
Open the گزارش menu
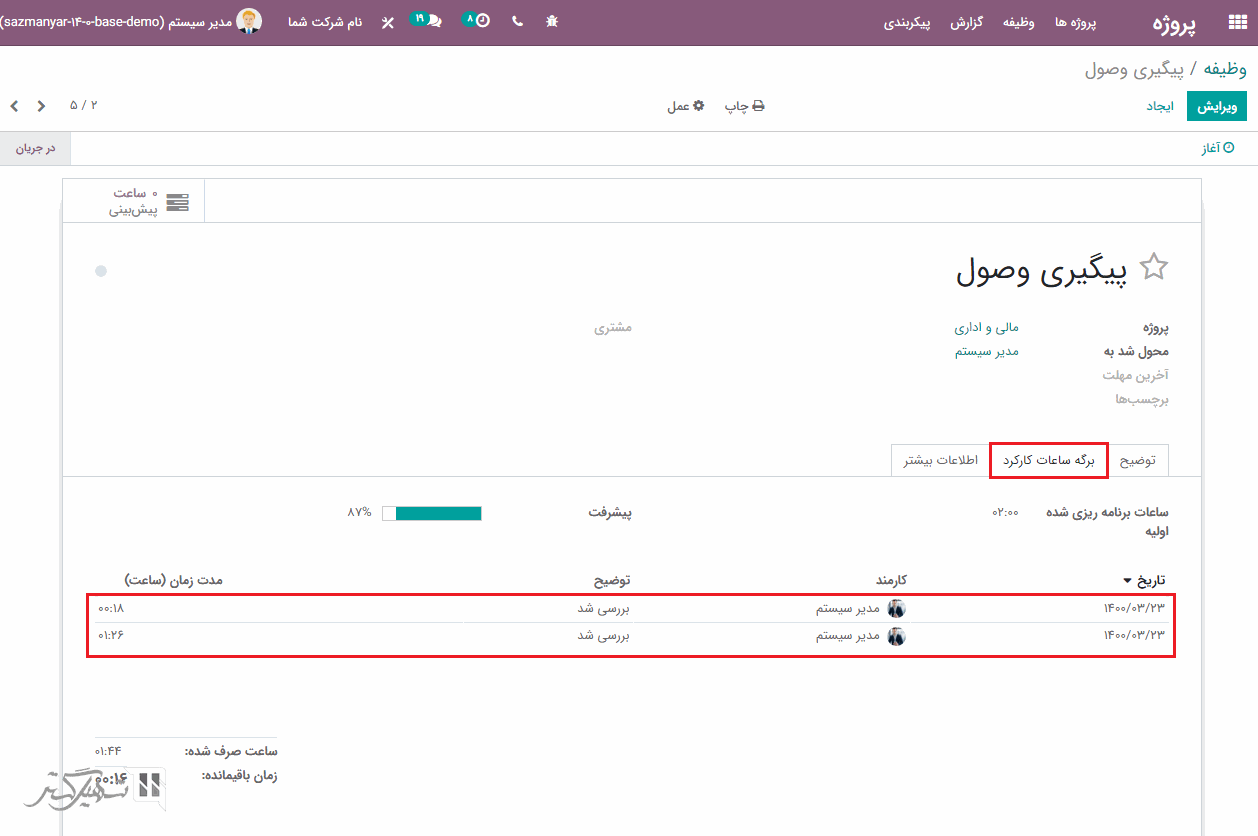966,22
